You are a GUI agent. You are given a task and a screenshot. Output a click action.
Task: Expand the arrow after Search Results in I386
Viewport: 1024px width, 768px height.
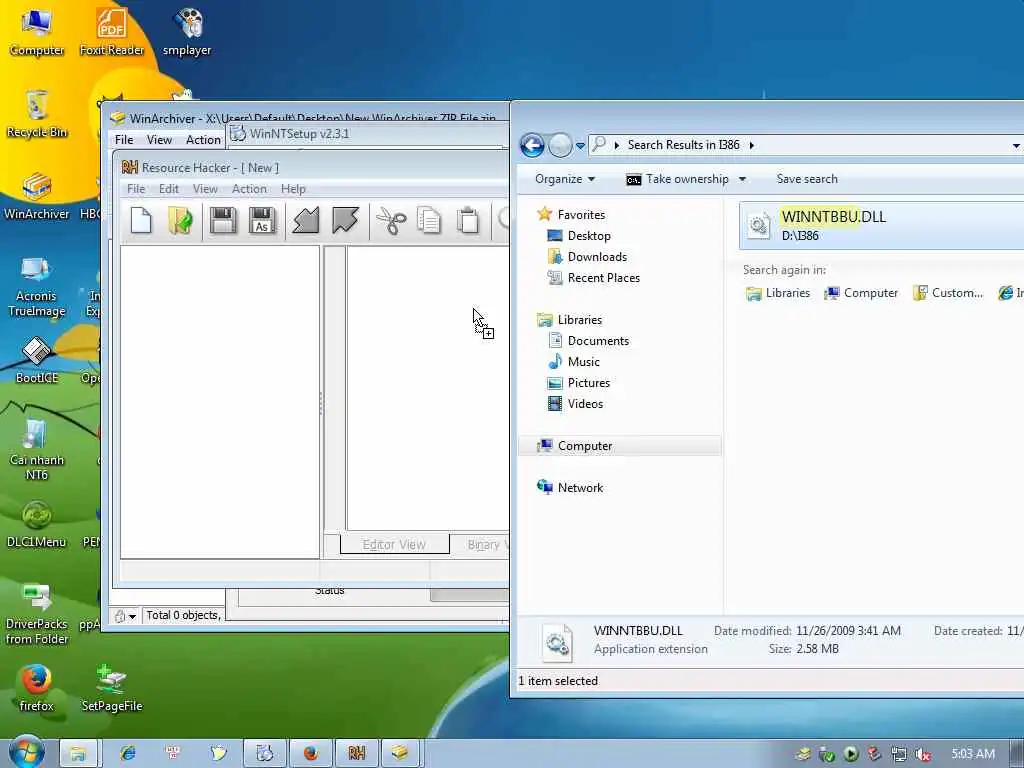pos(752,145)
